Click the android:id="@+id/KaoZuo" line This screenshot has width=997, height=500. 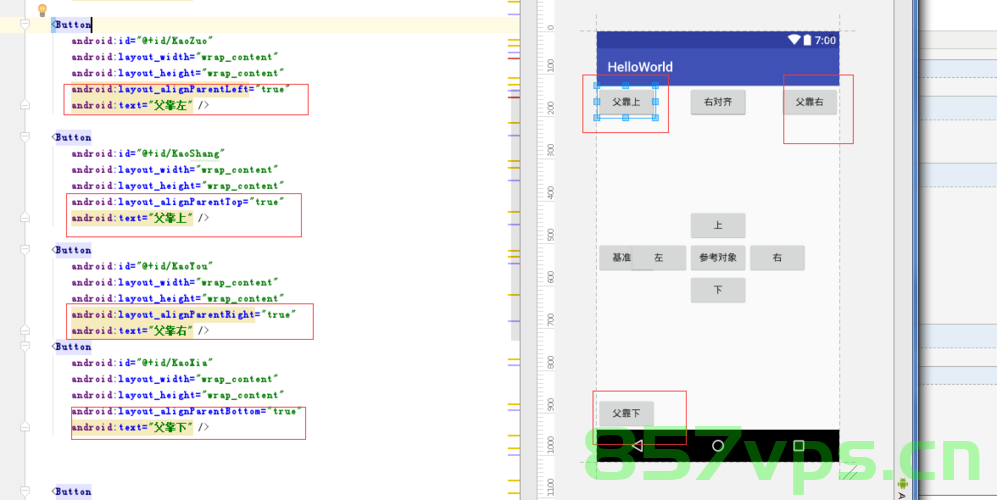pos(142,41)
